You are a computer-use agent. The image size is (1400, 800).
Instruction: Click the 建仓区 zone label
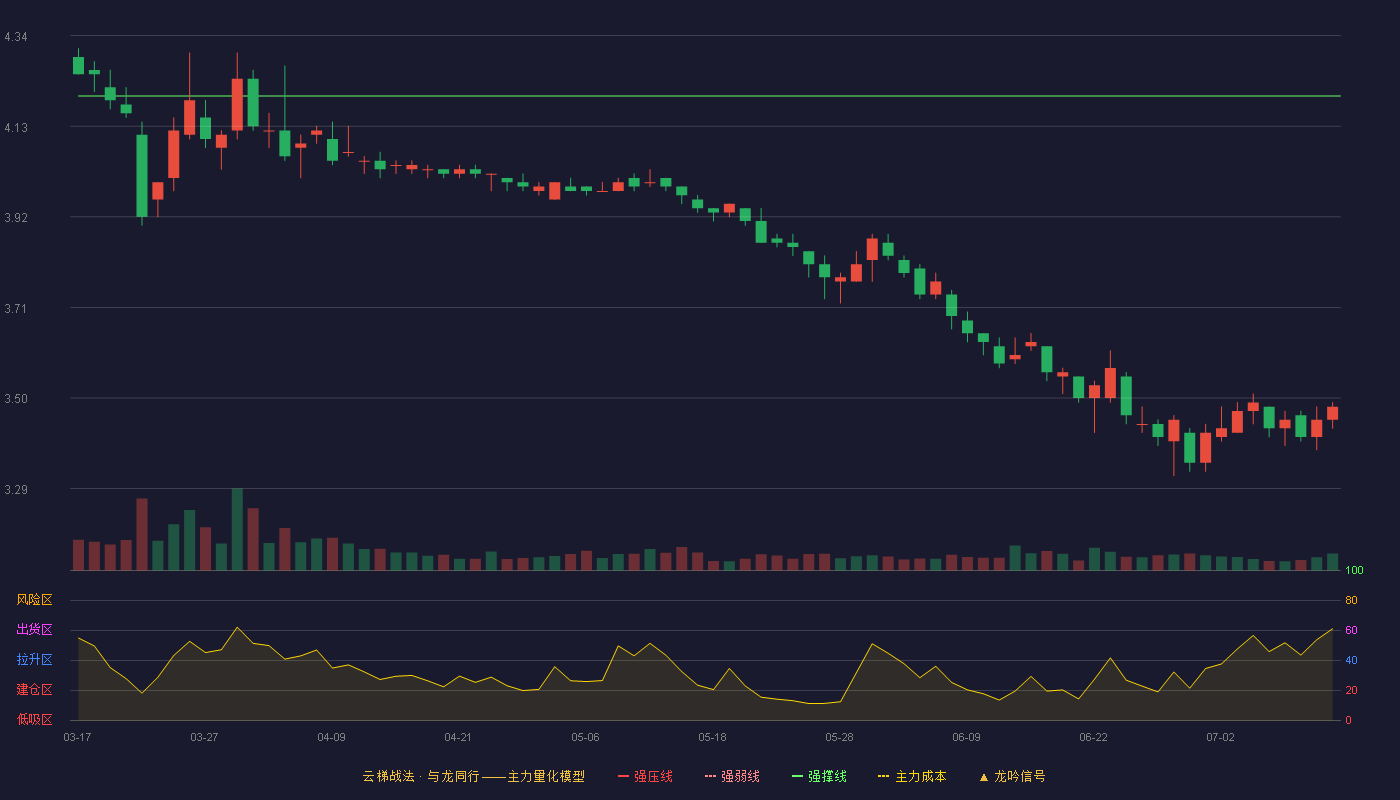click(35, 690)
